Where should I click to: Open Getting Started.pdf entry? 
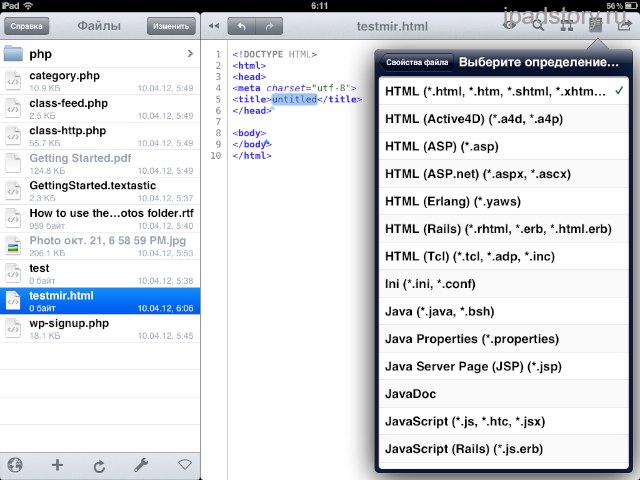100,164
